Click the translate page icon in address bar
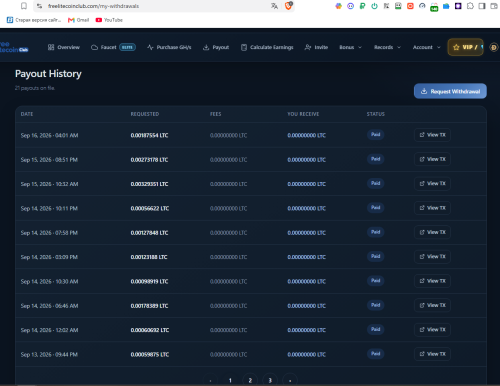The width and height of the screenshot is (500, 386). (274, 6)
